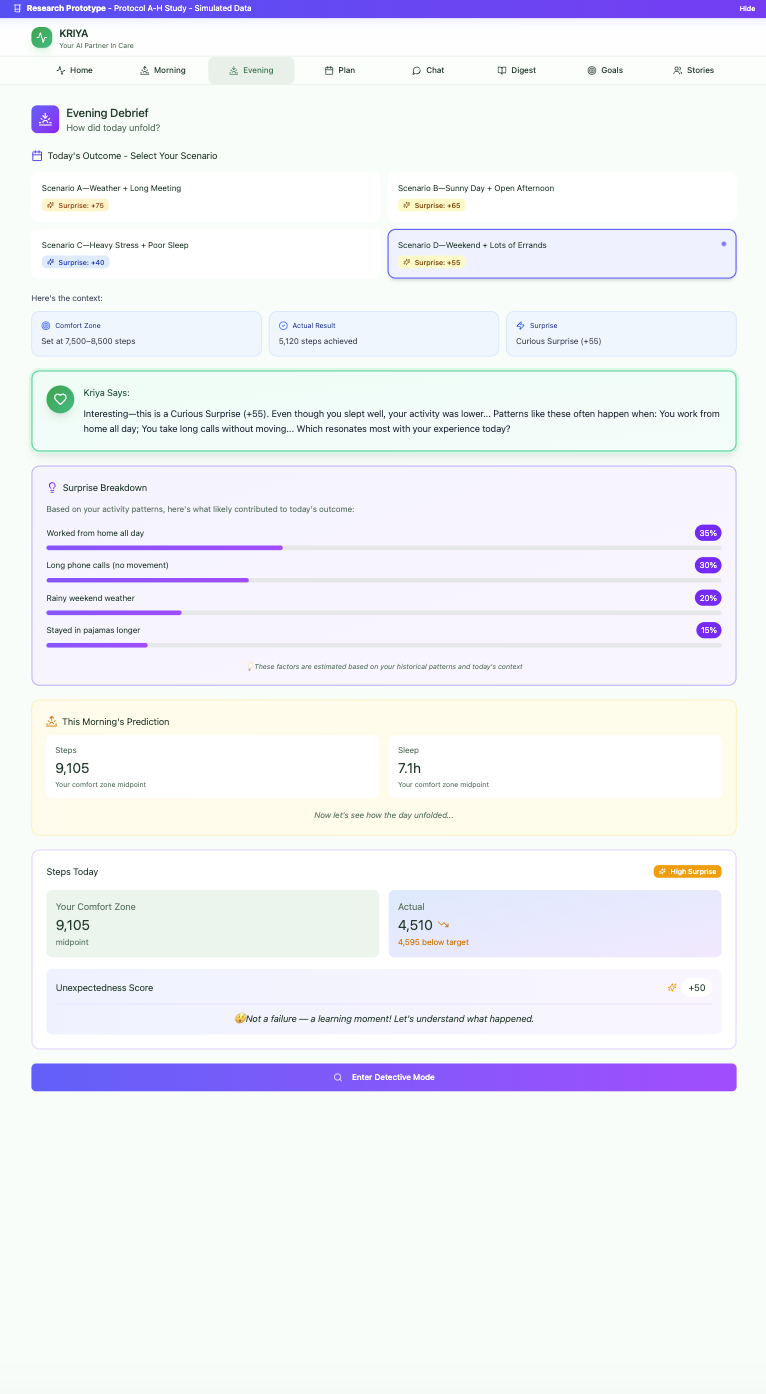The image size is (766, 1394).
Task: Hide the research prototype banner
Action: tap(746, 8)
